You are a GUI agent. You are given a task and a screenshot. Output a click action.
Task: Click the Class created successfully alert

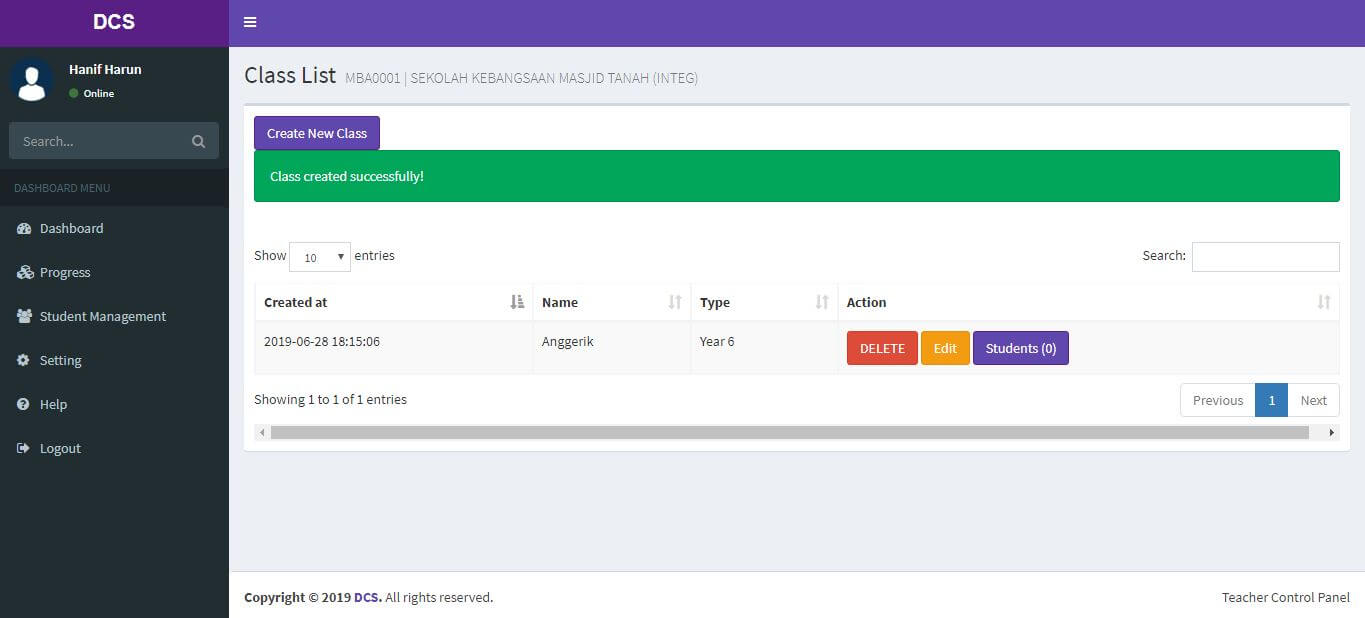coord(797,176)
